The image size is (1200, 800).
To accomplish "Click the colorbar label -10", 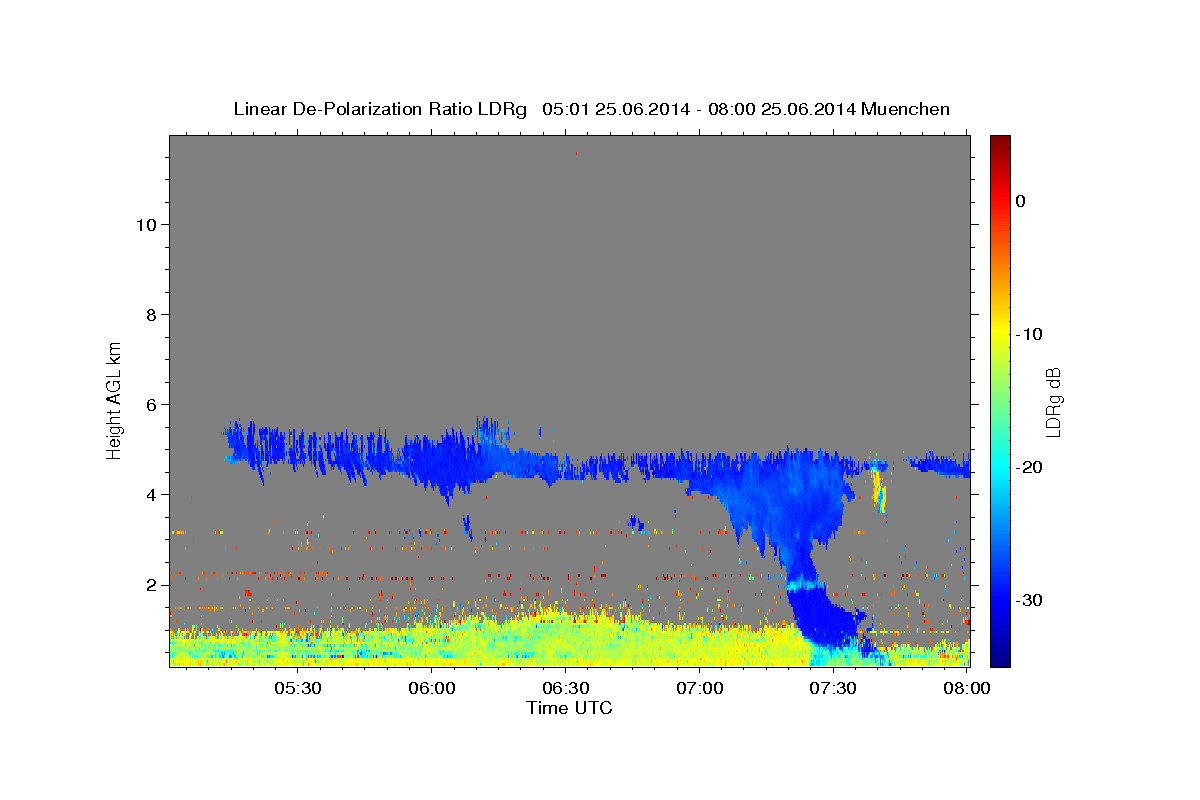I will [x=1030, y=334].
